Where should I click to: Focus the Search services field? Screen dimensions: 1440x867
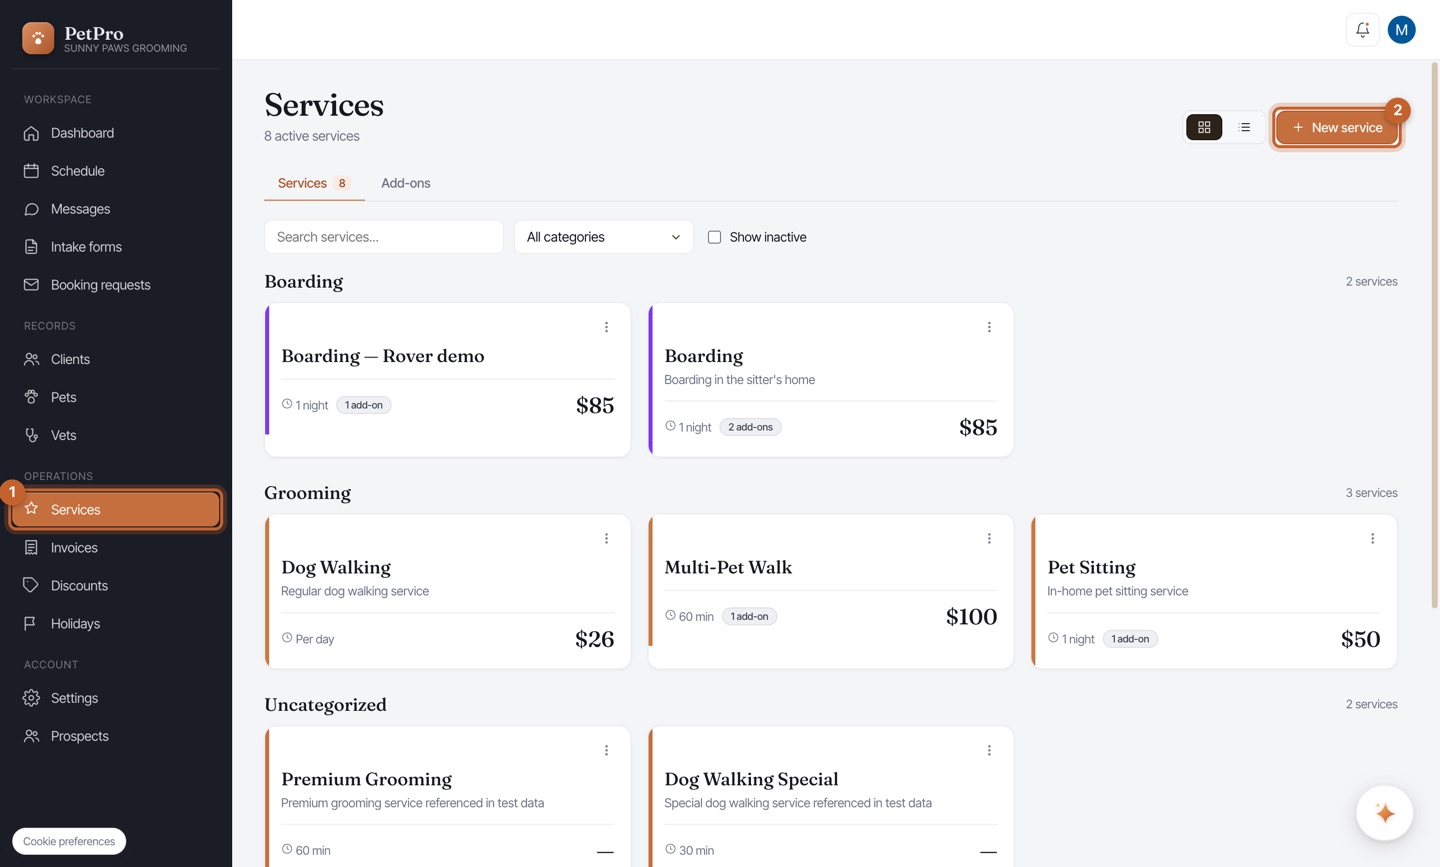[x=384, y=237]
